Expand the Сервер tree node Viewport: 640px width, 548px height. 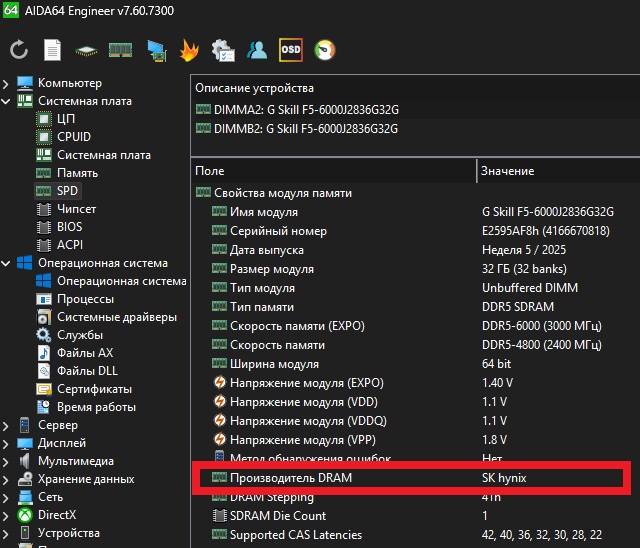coord(5,425)
